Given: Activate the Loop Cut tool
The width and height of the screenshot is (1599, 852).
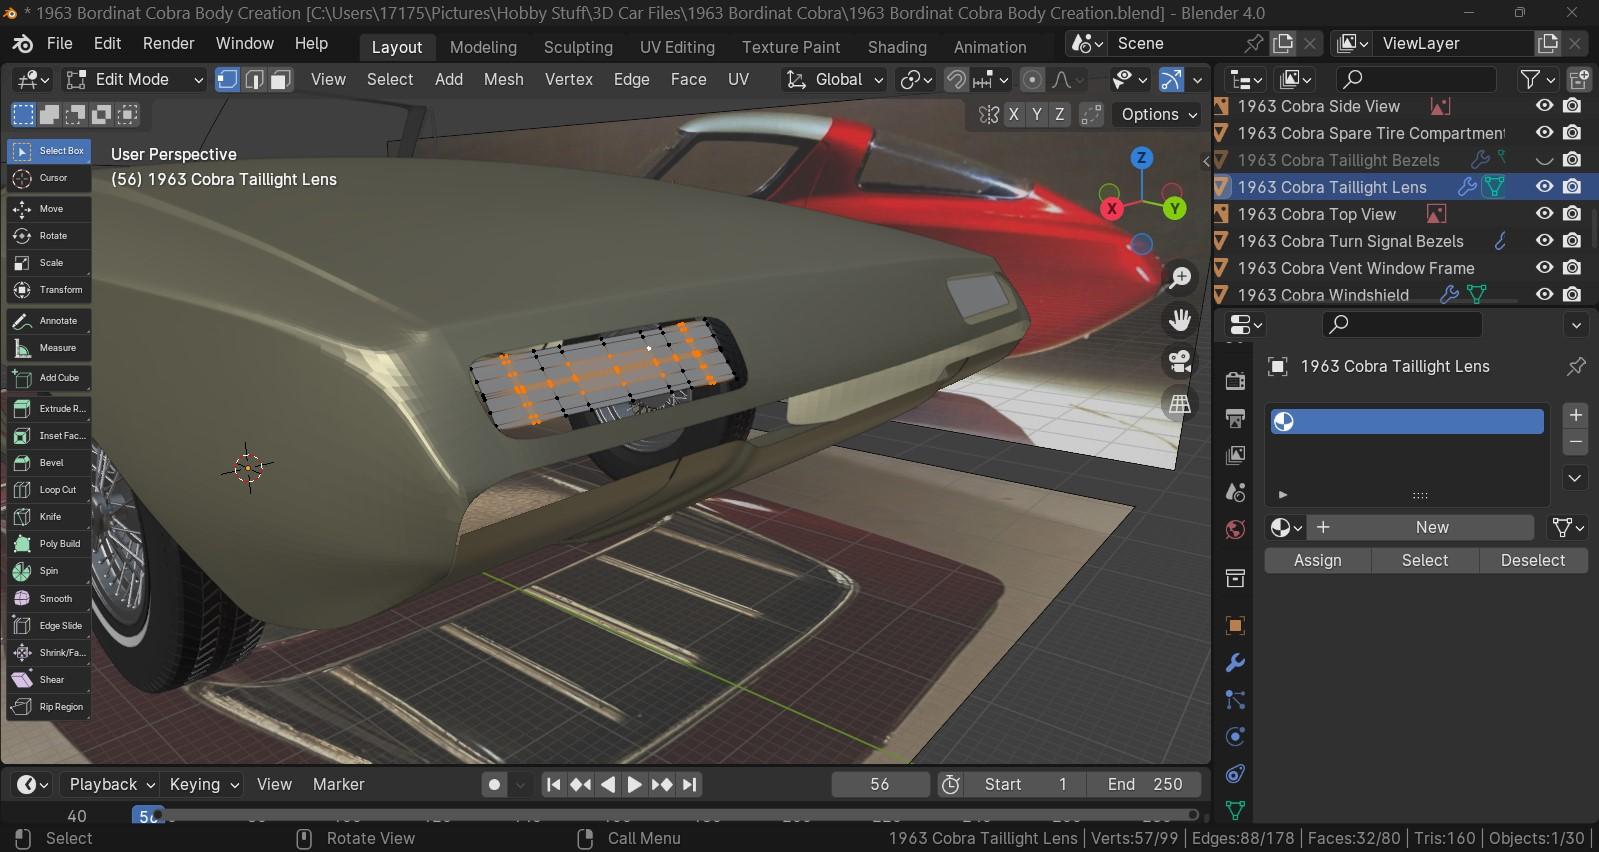Looking at the screenshot, I should coord(48,490).
